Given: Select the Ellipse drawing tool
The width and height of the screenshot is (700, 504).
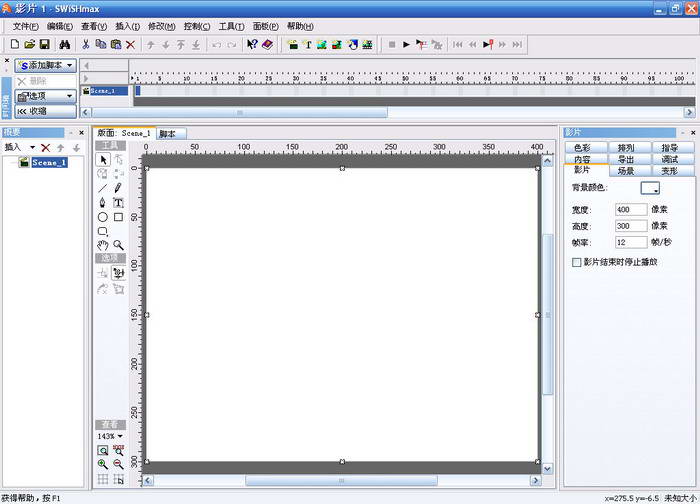Looking at the screenshot, I should coord(103,216).
